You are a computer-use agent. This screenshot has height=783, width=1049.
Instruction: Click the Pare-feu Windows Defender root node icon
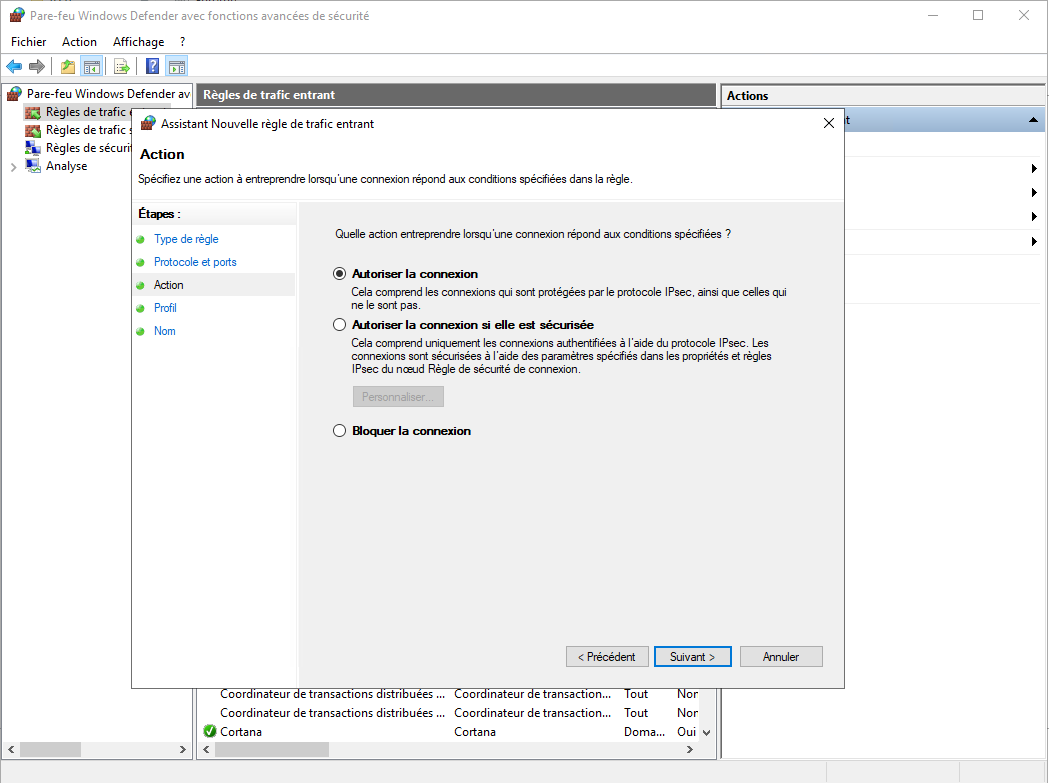(x=14, y=94)
